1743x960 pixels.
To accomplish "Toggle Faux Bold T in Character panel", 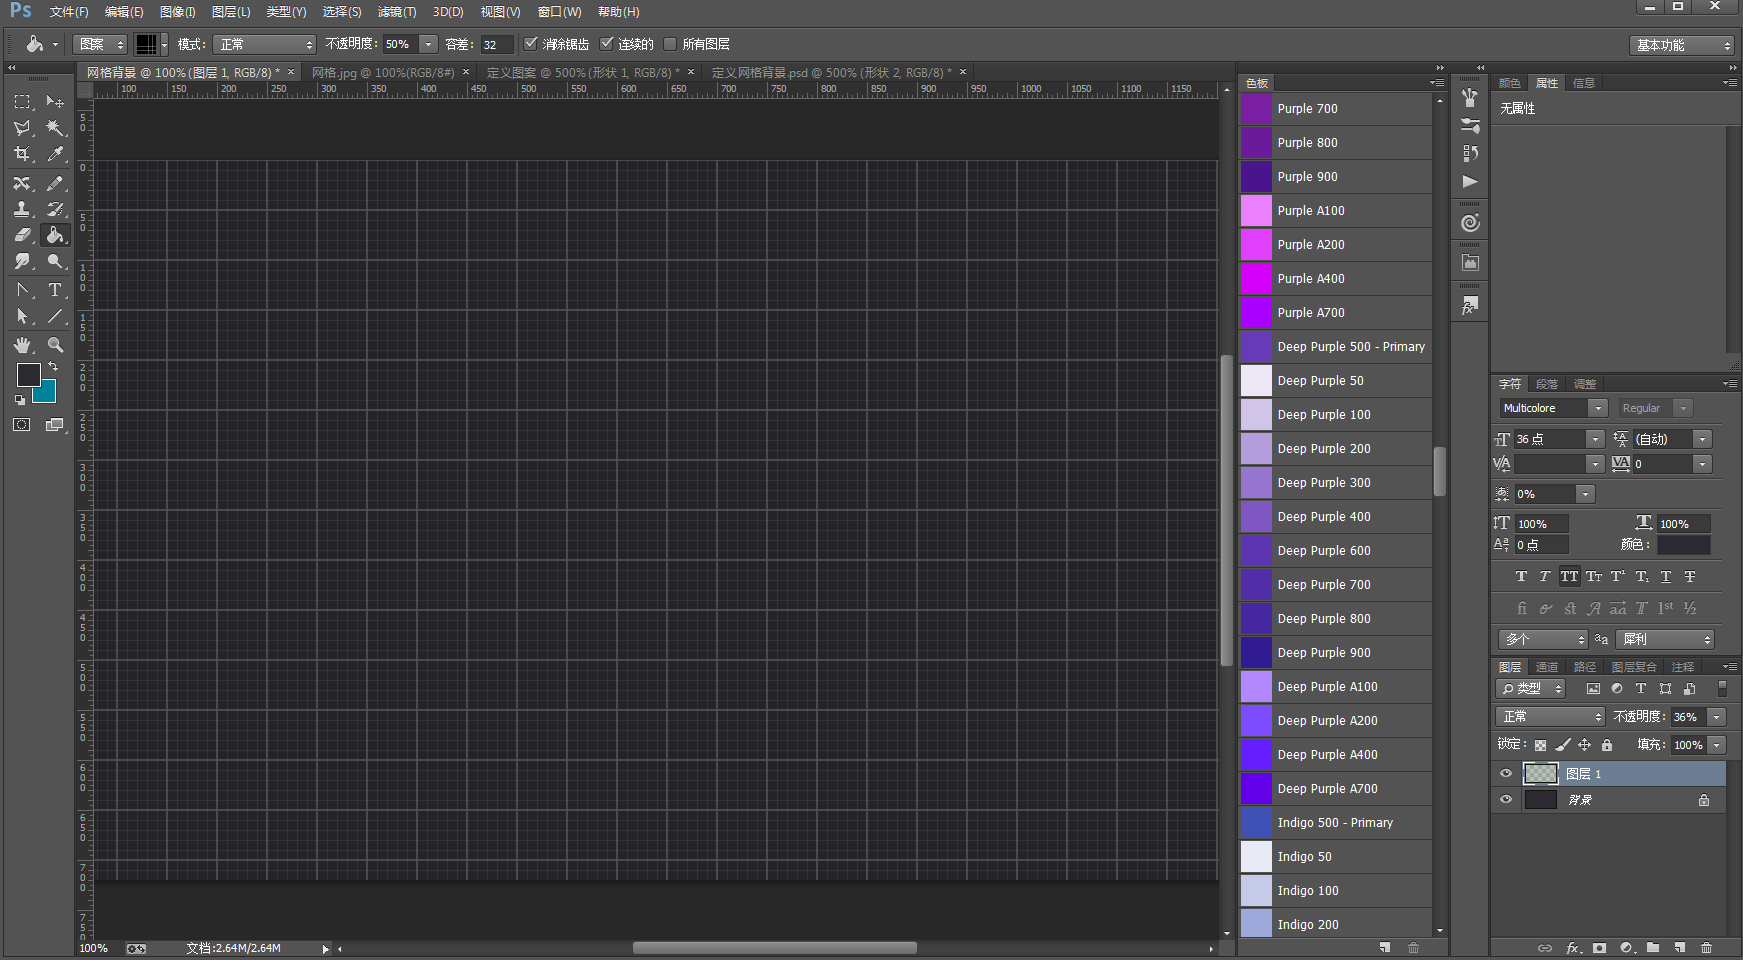I will pos(1521,577).
